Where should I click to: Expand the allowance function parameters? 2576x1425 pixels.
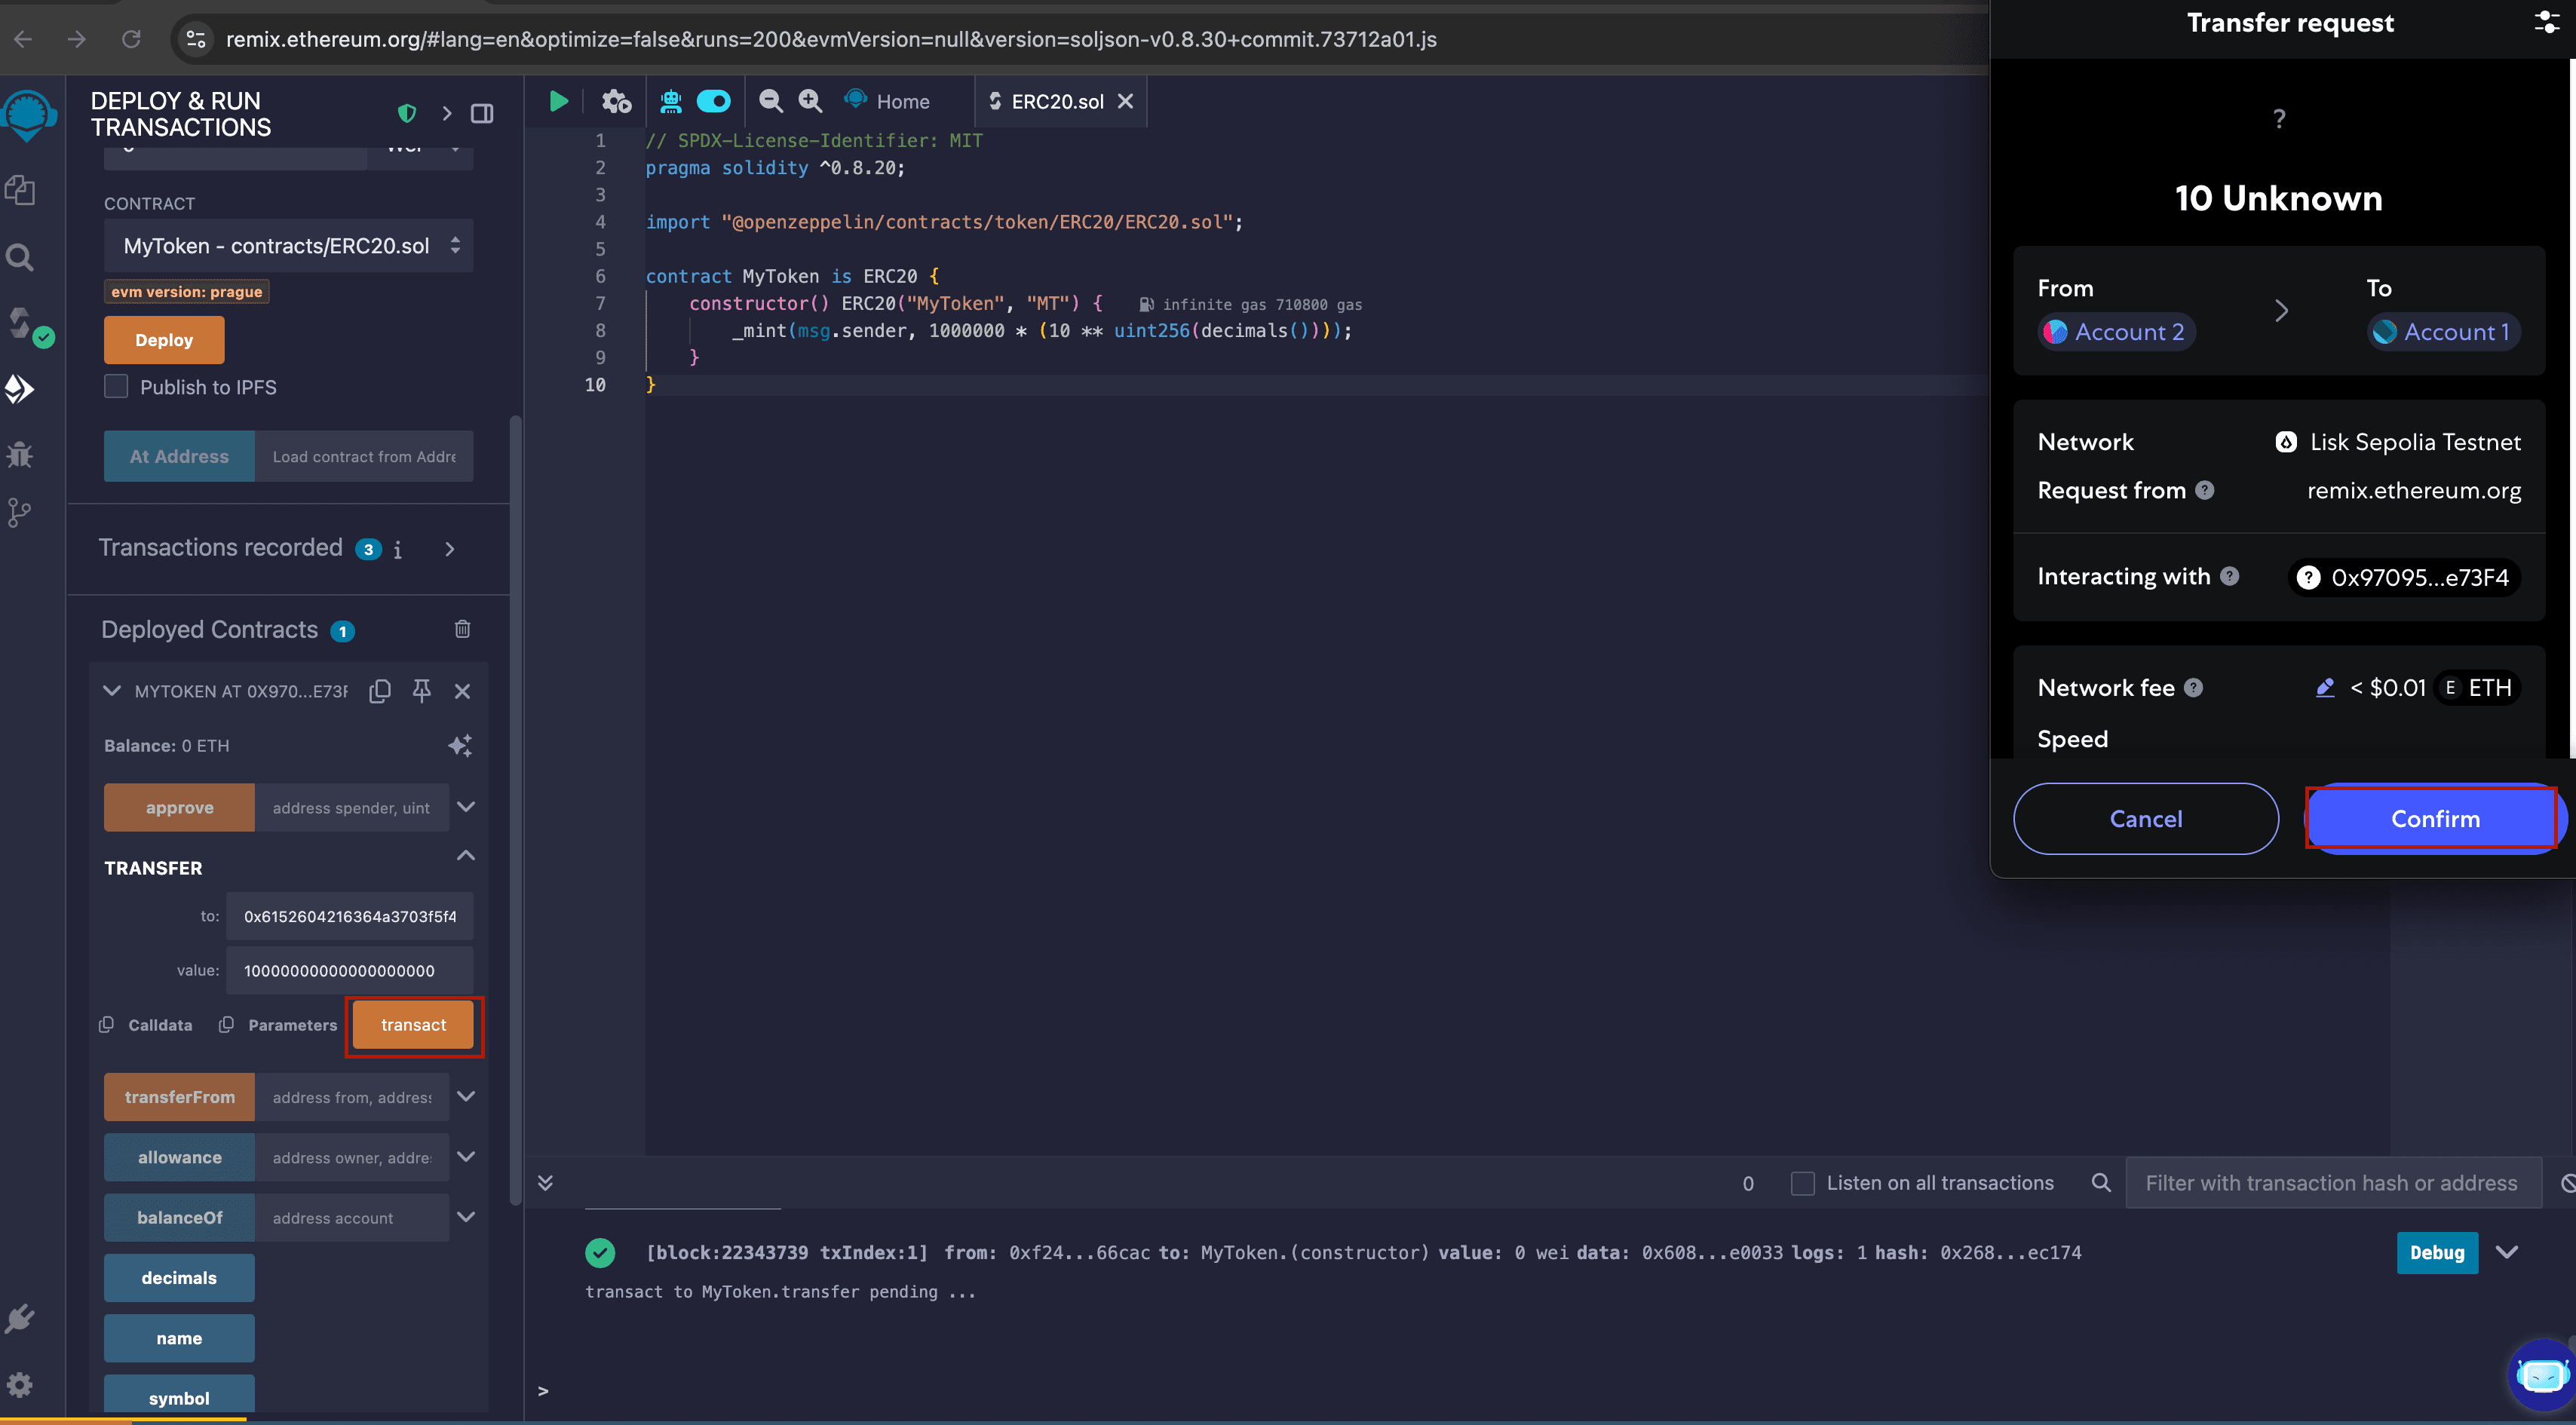466,1157
